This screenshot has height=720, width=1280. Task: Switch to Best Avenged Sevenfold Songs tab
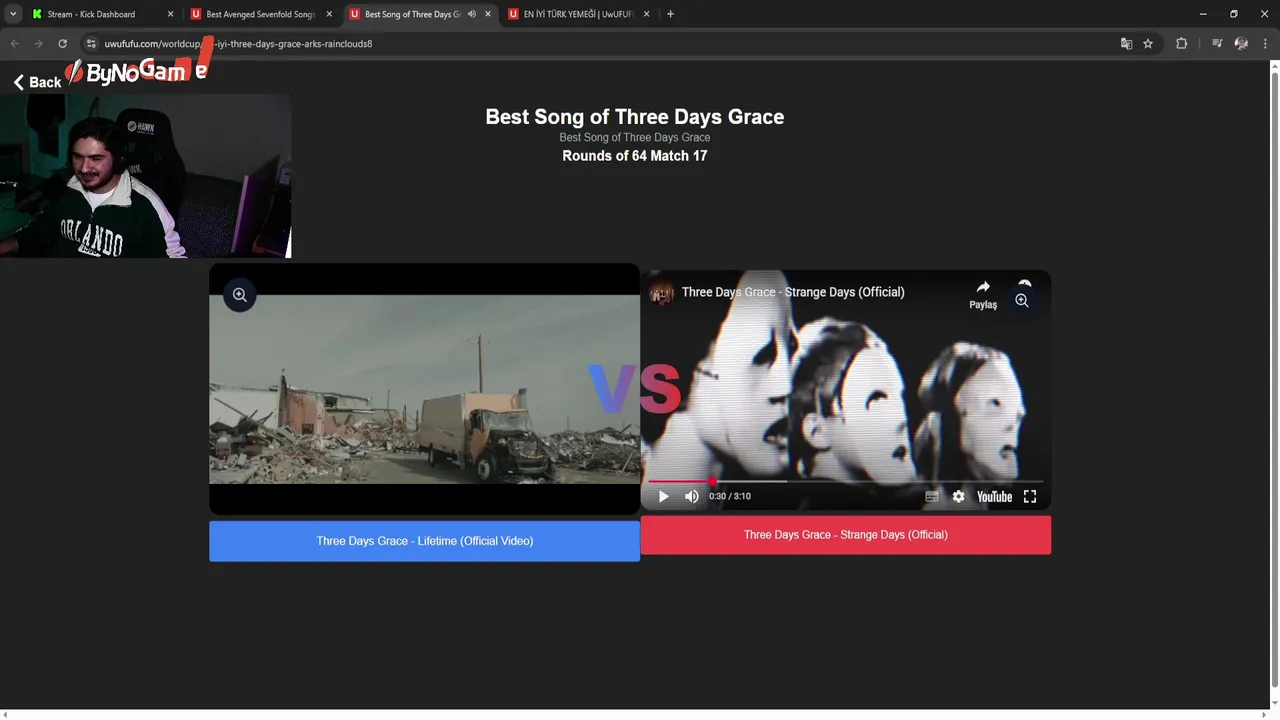pyautogui.click(x=259, y=14)
